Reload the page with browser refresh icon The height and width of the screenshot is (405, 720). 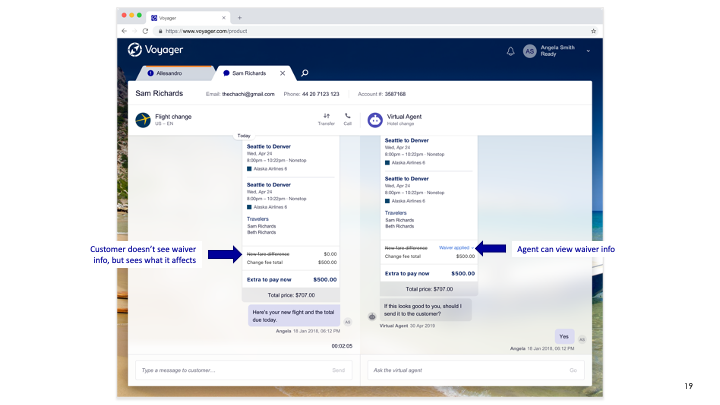[145, 31]
